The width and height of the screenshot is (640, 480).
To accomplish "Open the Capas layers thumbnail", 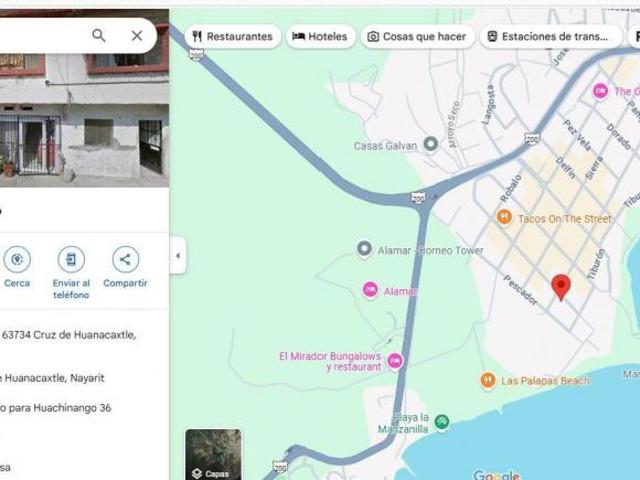I will pyautogui.click(x=213, y=454).
